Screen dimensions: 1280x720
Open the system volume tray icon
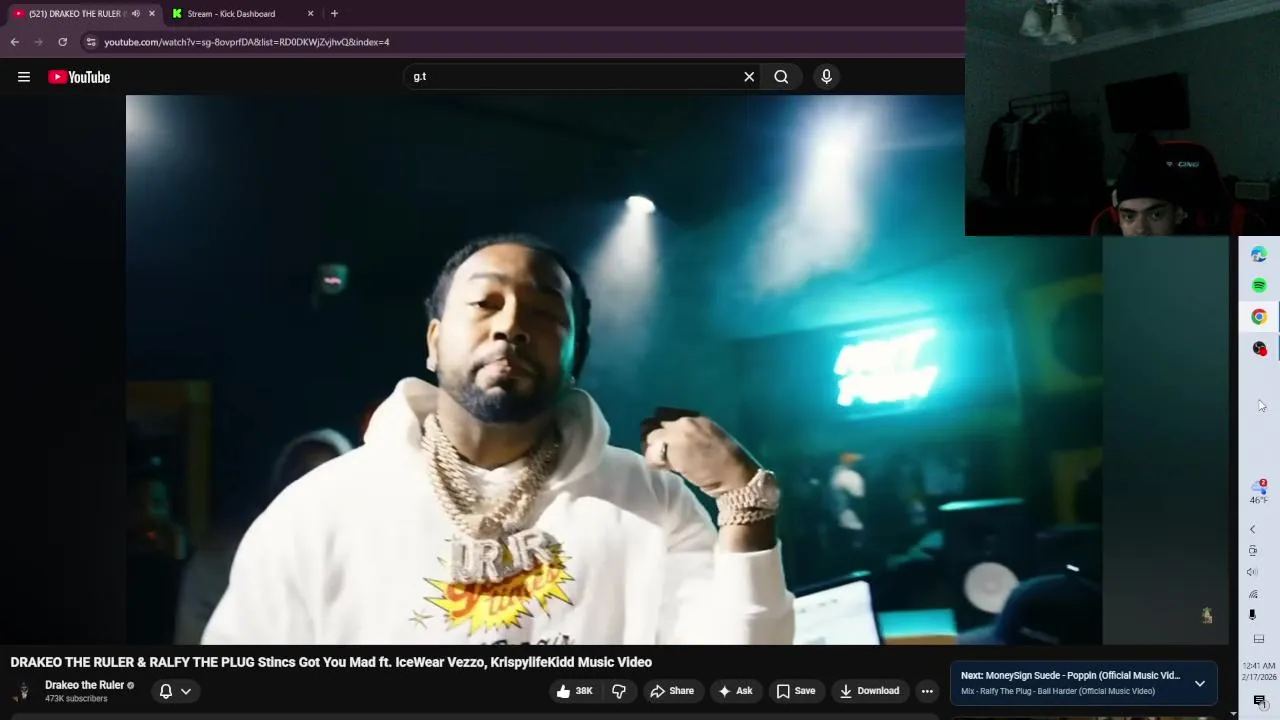click(x=1252, y=572)
